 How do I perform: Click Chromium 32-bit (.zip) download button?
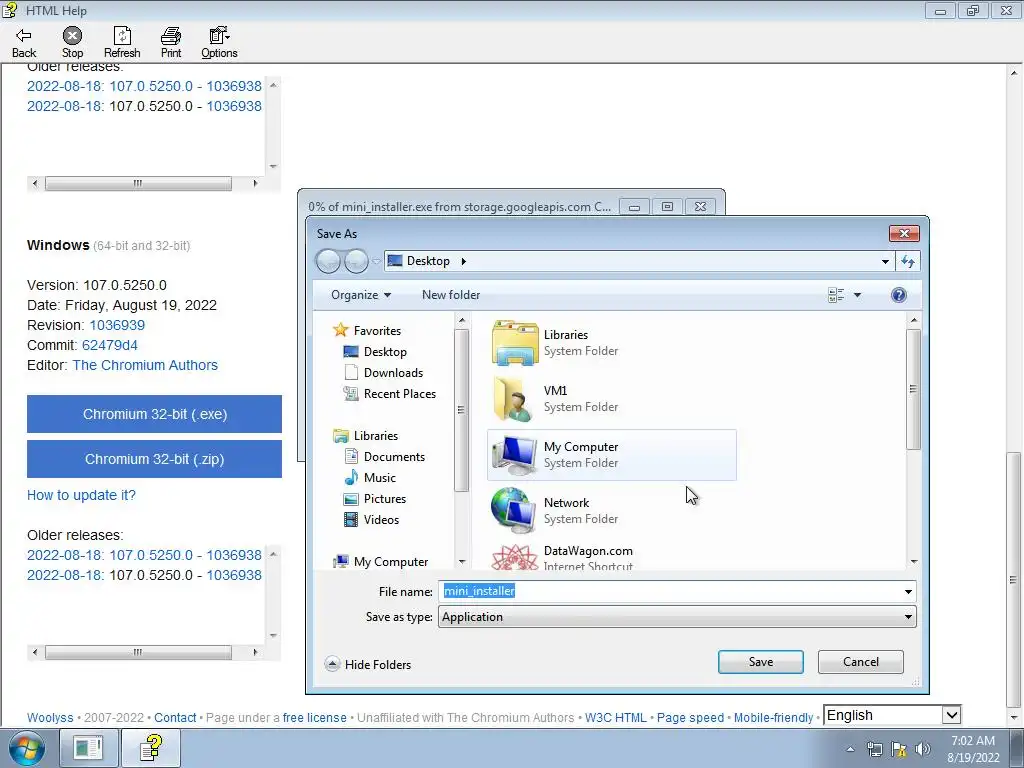point(154,459)
